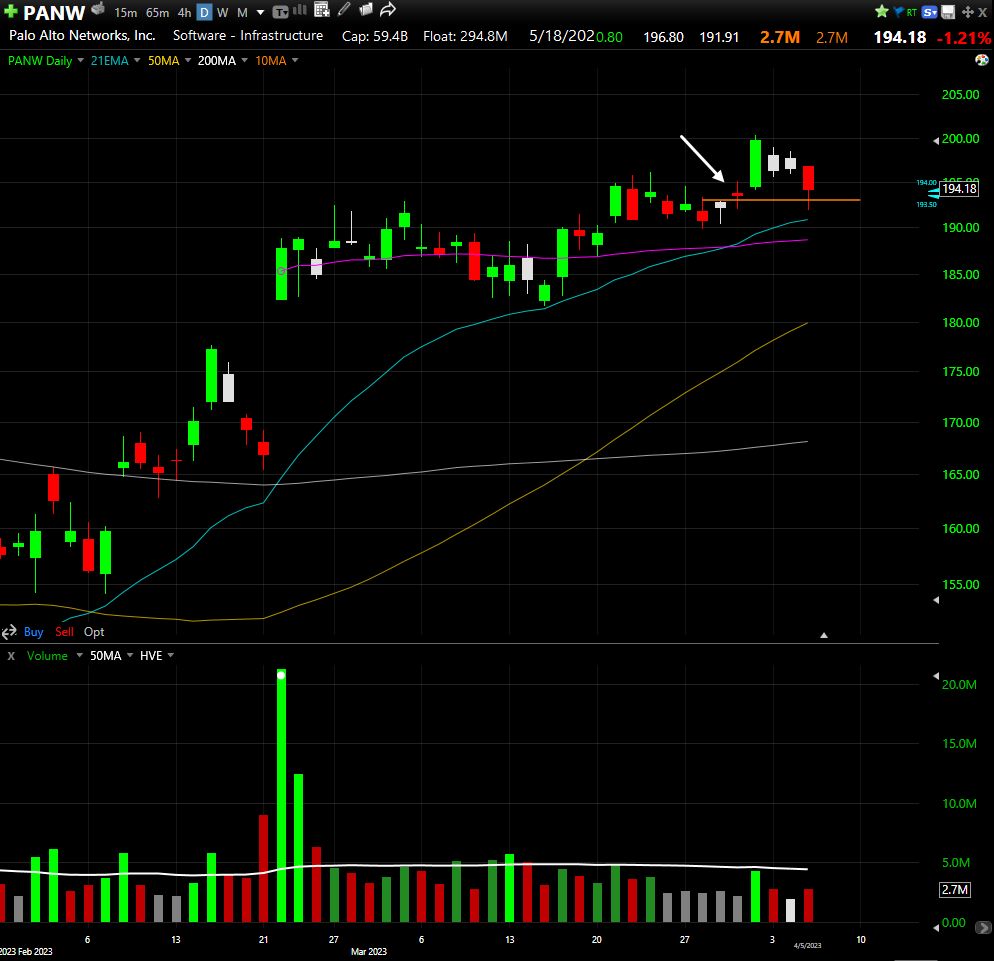Expand the 200MA indicator dropdown arrow
The width and height of the screenshot is (994, 961).
click(245, 60)
